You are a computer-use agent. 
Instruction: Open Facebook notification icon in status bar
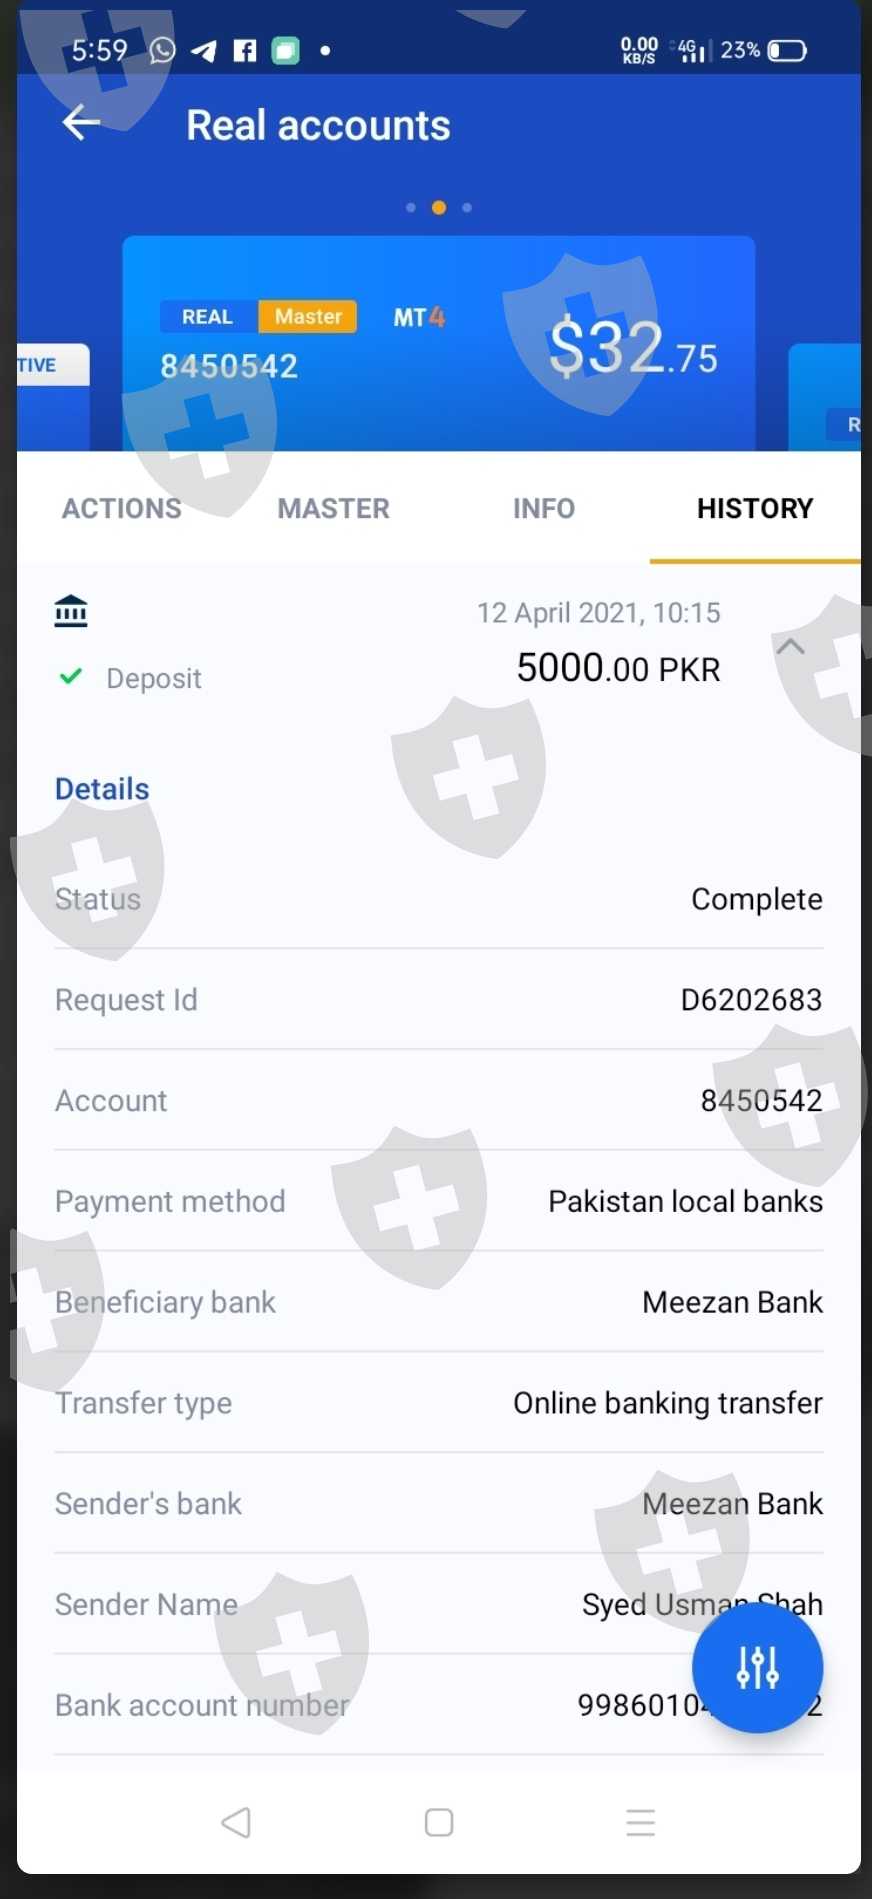click(x=245, y=50)
